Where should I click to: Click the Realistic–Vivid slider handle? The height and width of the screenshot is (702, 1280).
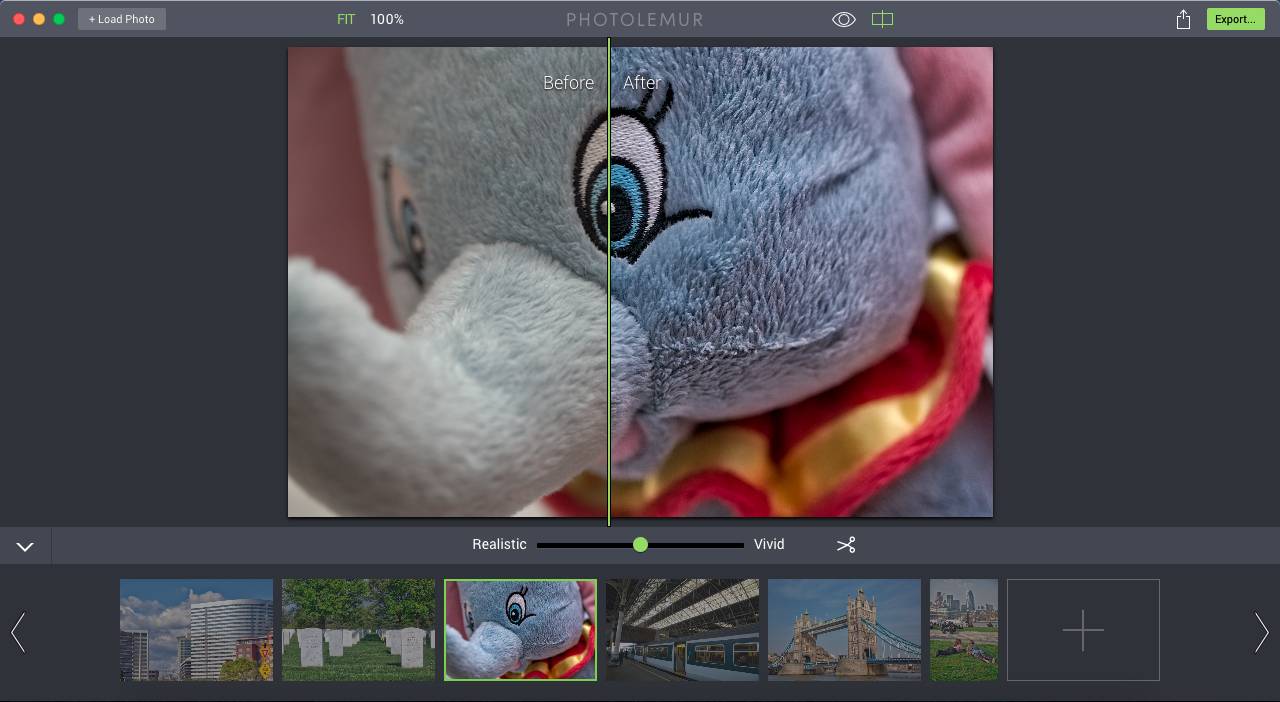(640, 545)
